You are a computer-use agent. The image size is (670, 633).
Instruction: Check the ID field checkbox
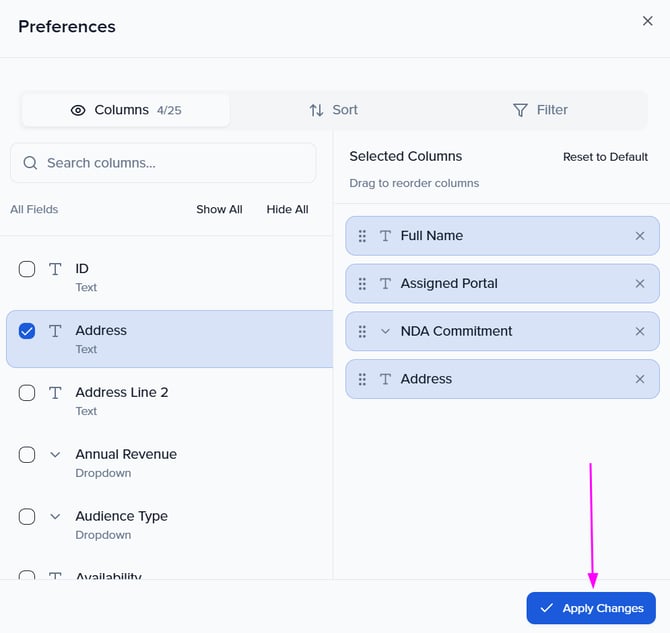(x=27, y=269)
